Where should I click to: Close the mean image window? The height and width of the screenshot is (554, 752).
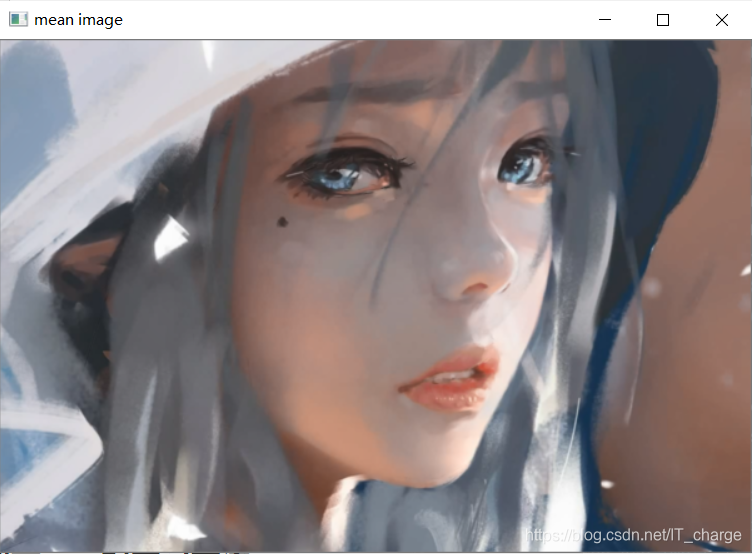[x=722, y=20]
